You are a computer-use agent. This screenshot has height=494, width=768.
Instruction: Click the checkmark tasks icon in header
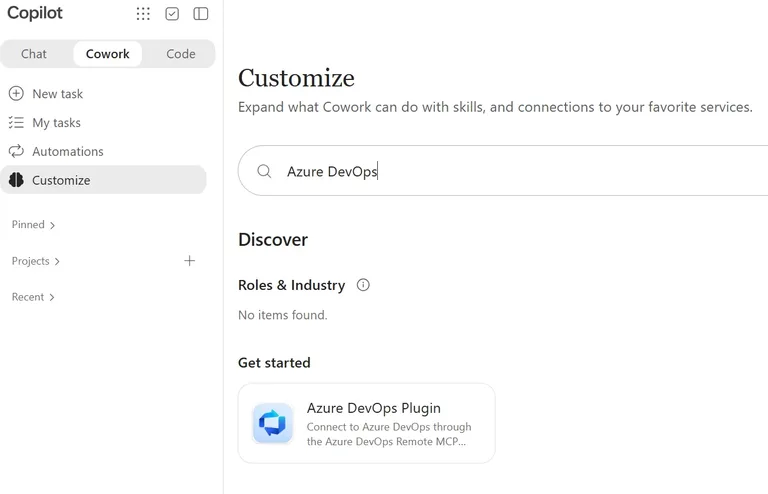click(x=172, y=14)
